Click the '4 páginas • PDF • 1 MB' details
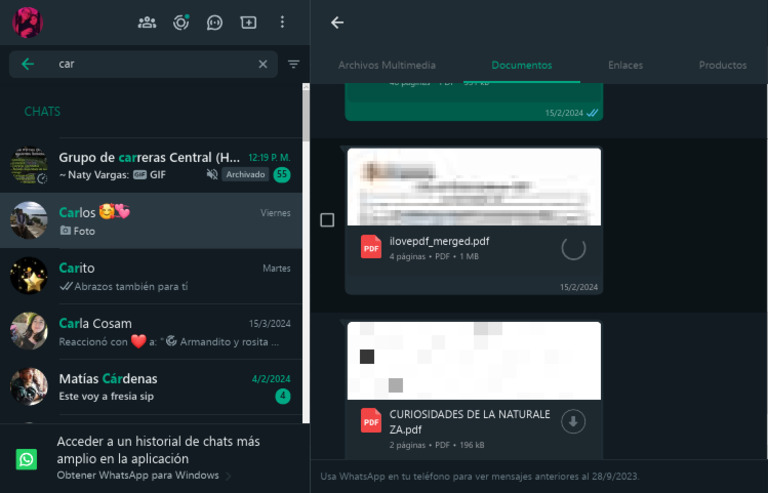This screenshot has width=768, height=493. tap(434, 257)
